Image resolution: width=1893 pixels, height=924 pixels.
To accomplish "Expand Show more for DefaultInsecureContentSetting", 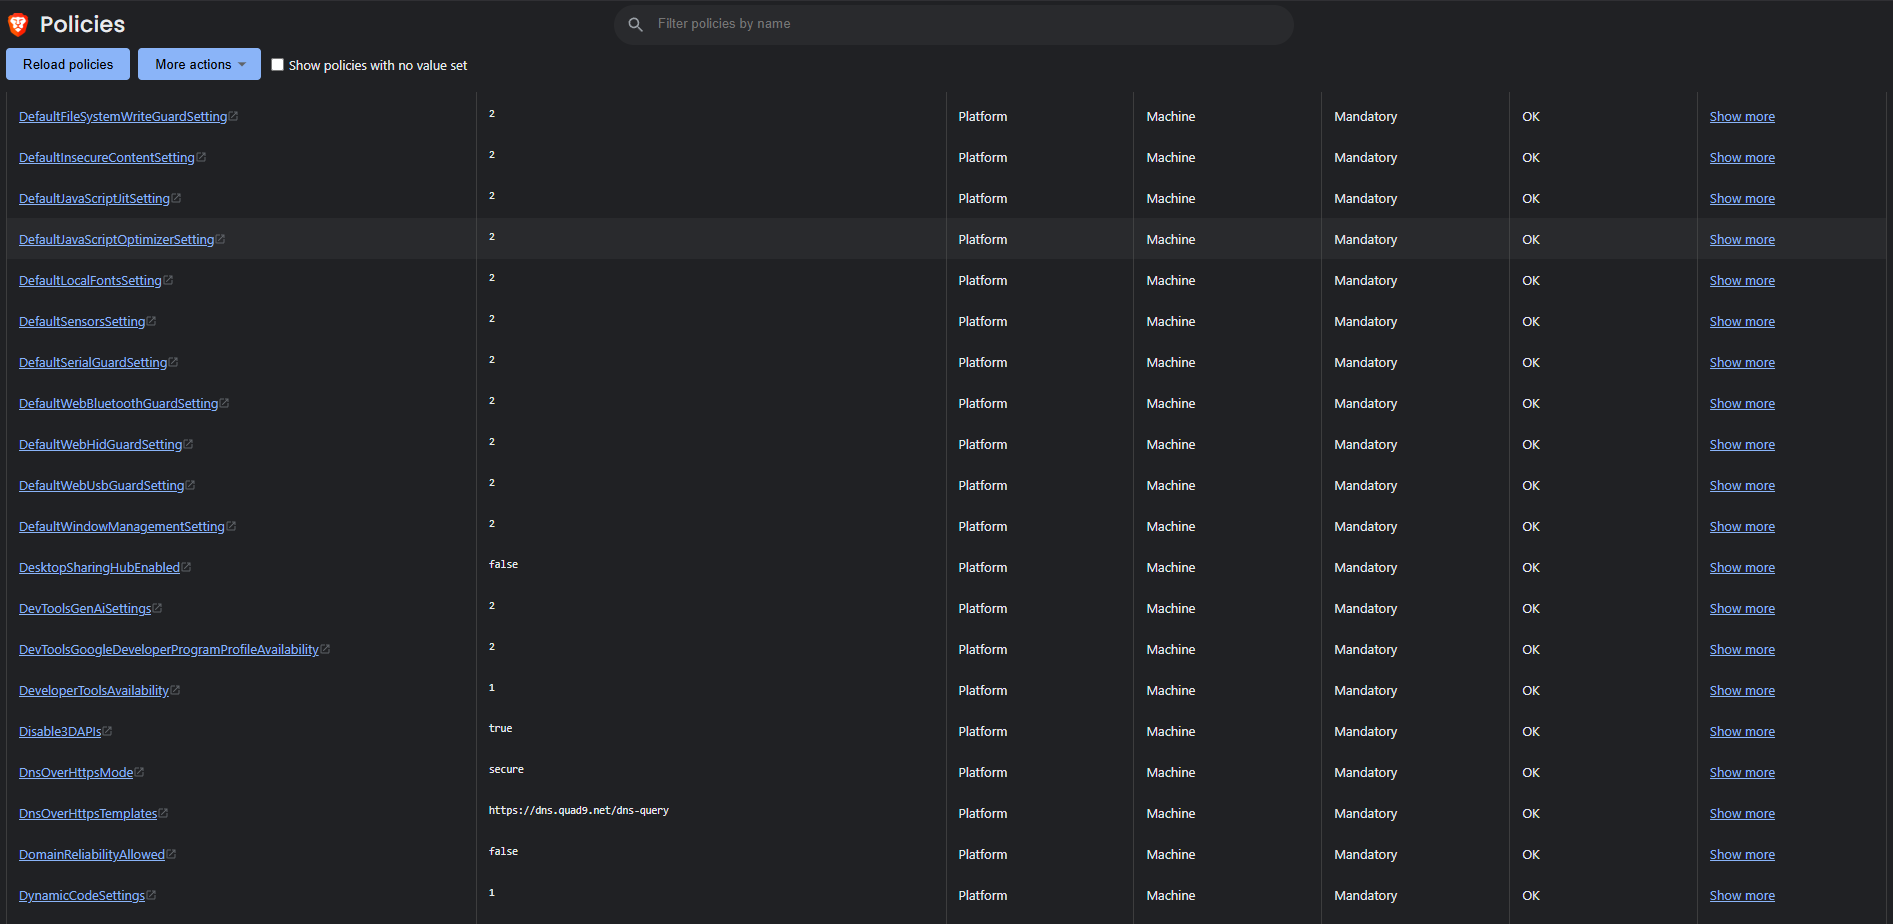I will click(1741, 158).
